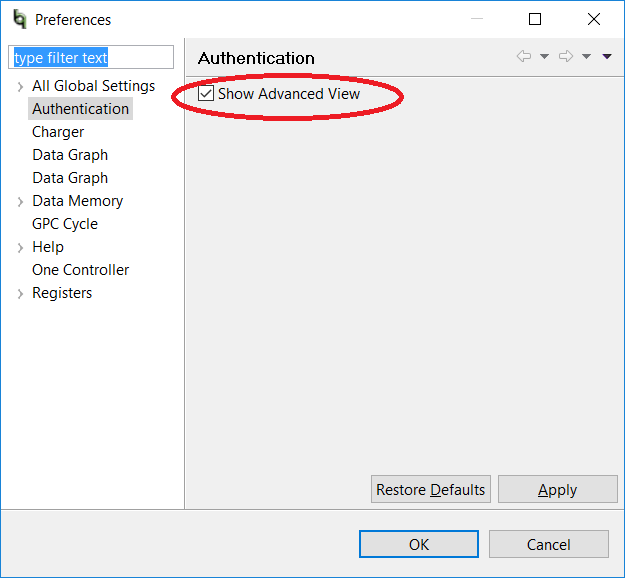Click the Restore Defaults button

(430, 490)
